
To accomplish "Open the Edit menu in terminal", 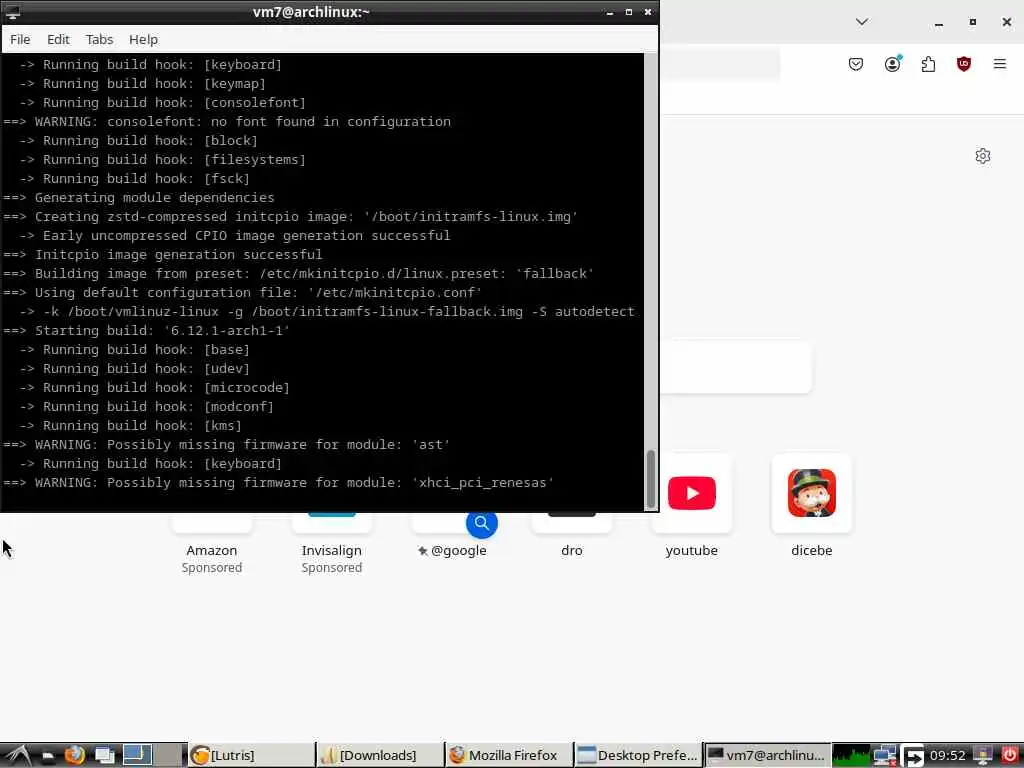I will tap(58, 39).
